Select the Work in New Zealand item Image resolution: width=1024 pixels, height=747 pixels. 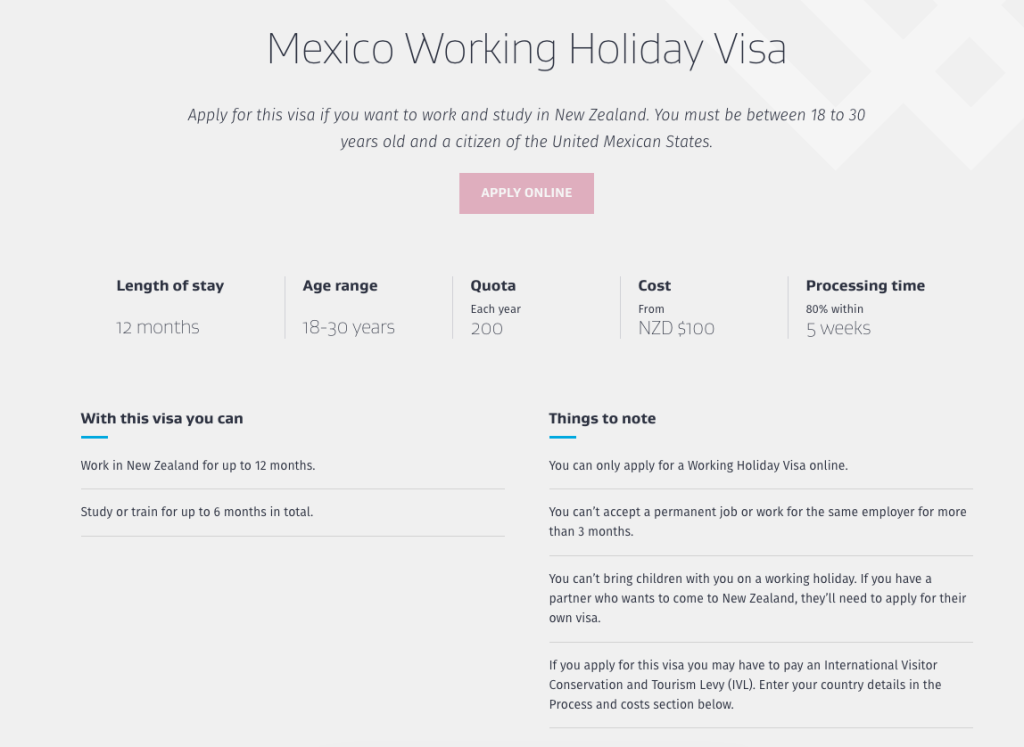coord(198,466)
